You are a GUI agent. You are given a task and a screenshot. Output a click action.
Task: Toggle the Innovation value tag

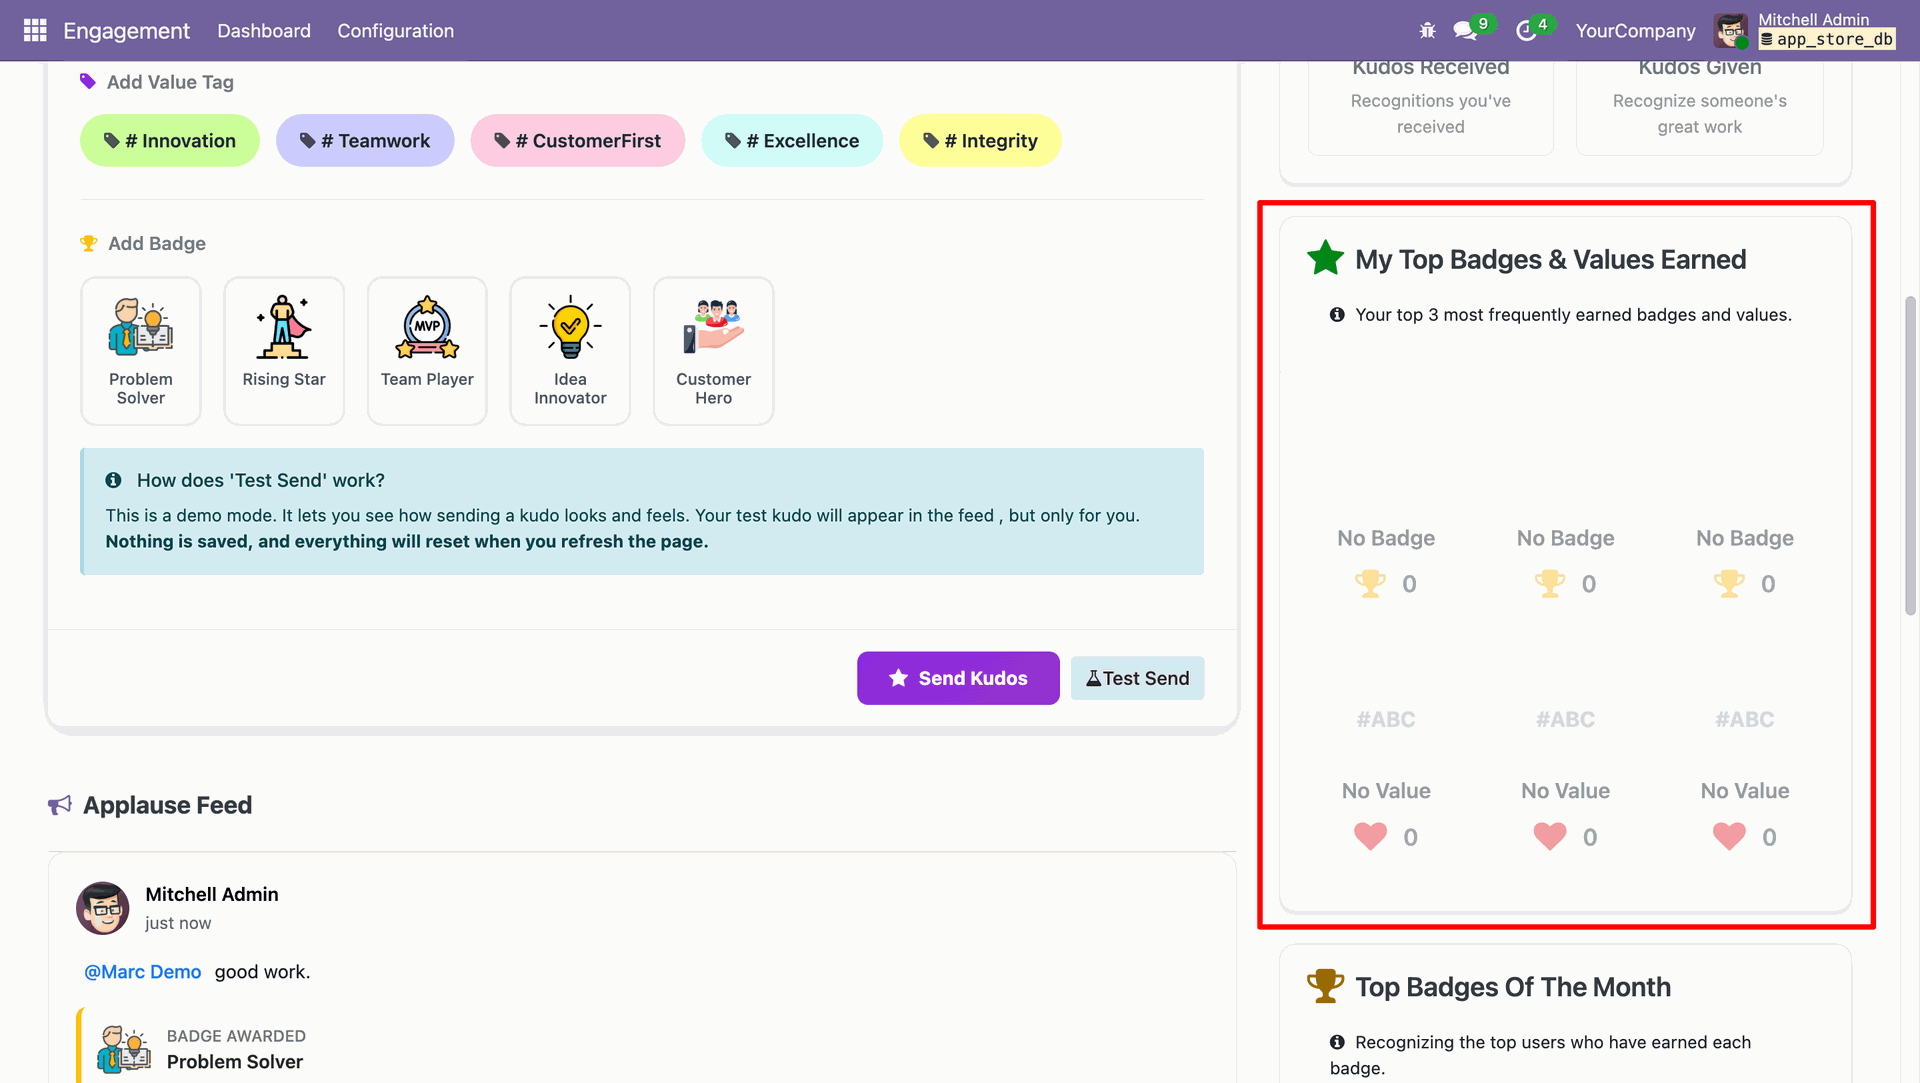[x=170, y=141]
